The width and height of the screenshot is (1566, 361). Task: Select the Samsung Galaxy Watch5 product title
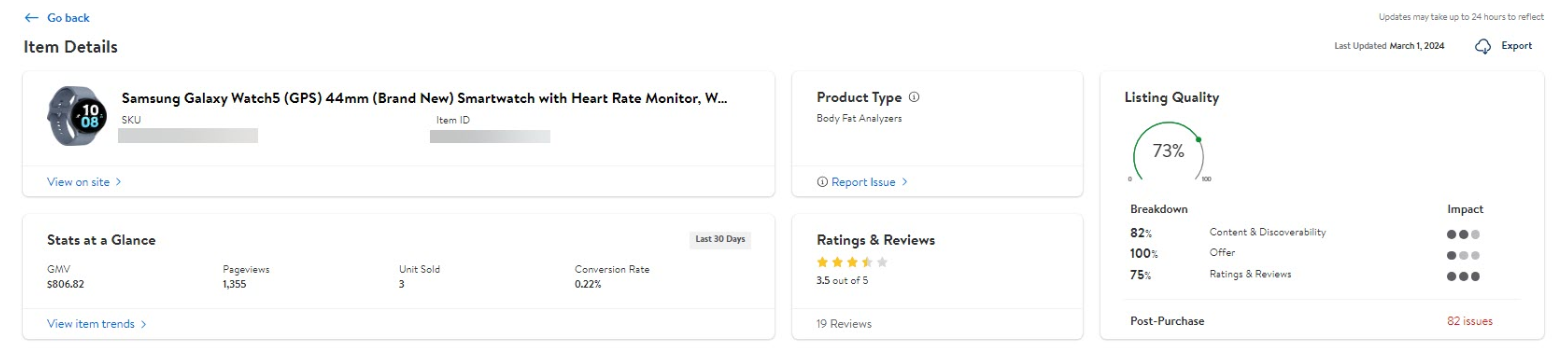424,98
